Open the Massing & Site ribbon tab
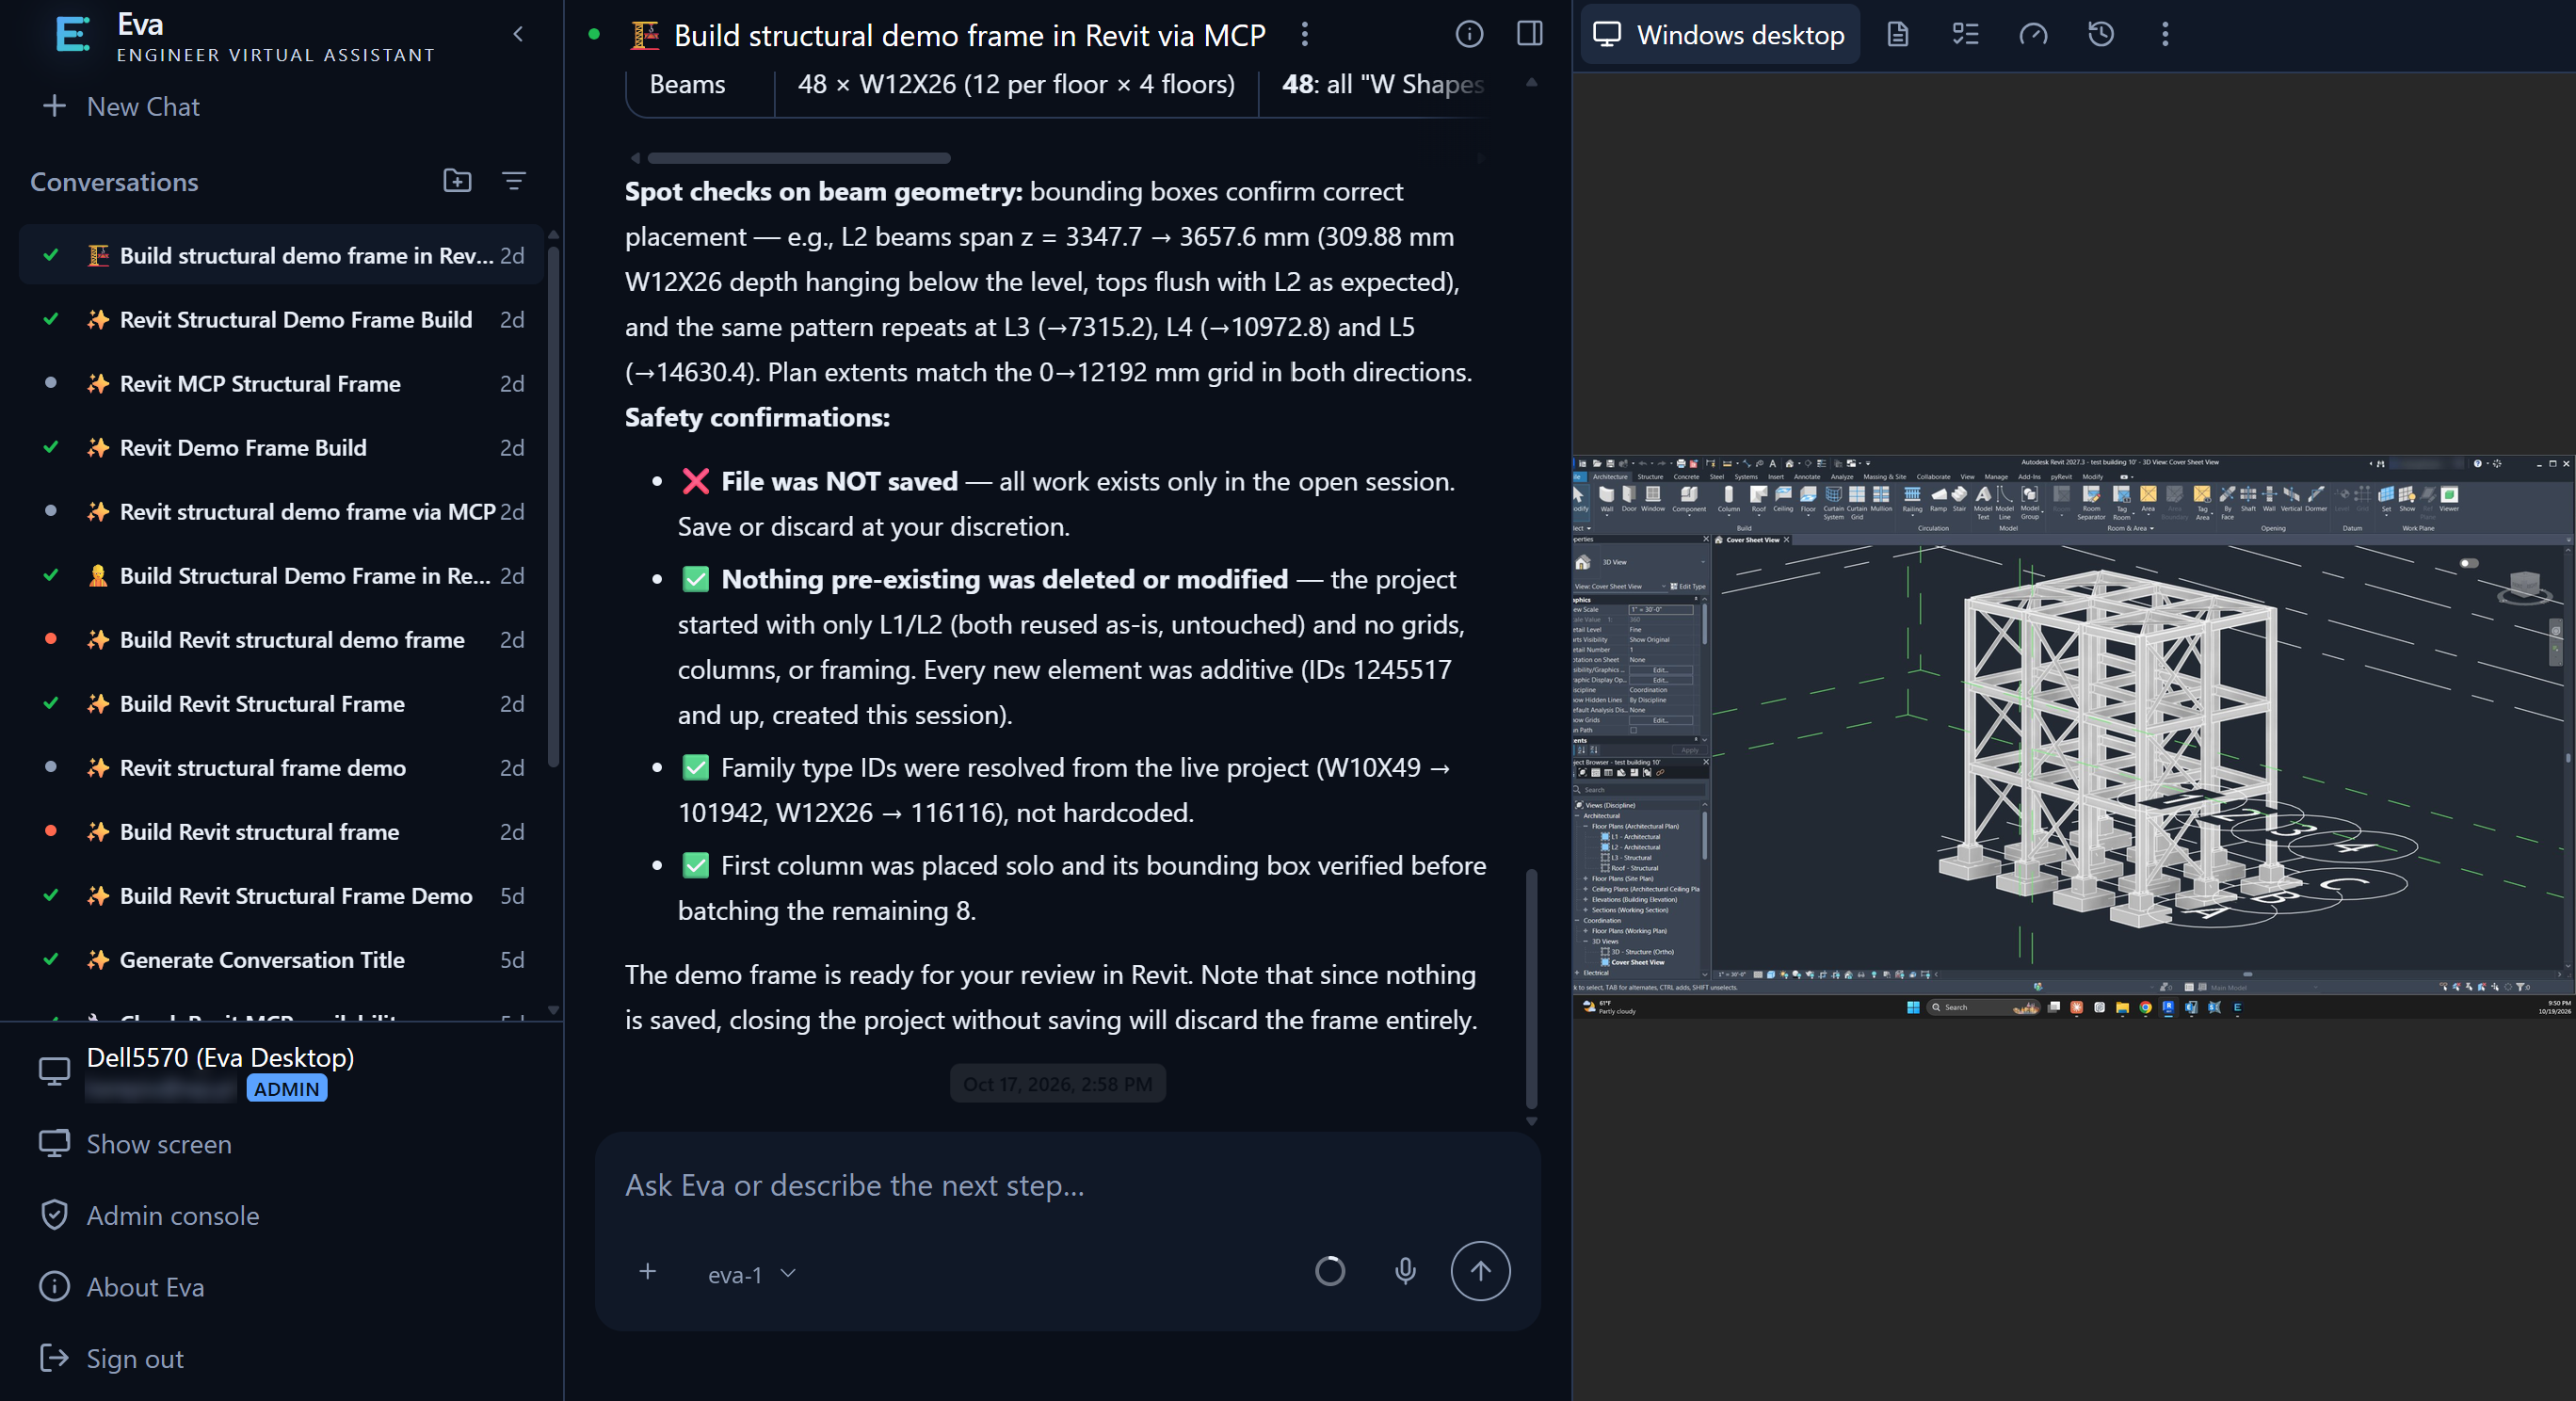 click(1885, 476)
